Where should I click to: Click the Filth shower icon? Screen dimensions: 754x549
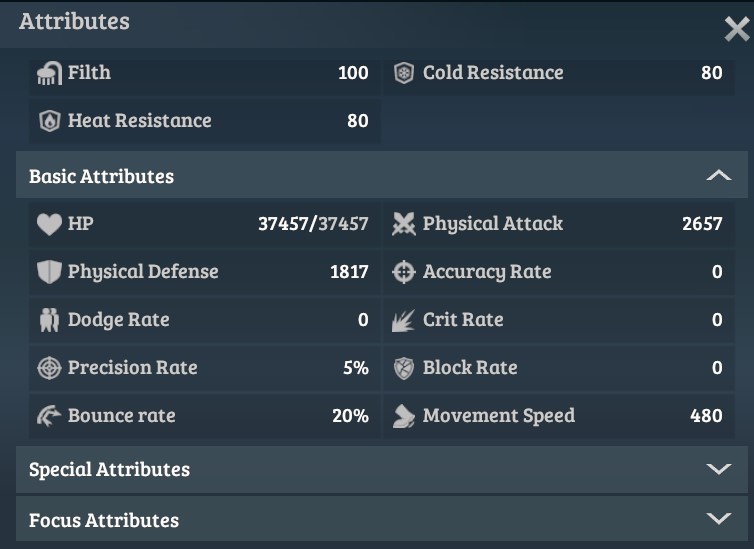[49, 73]
